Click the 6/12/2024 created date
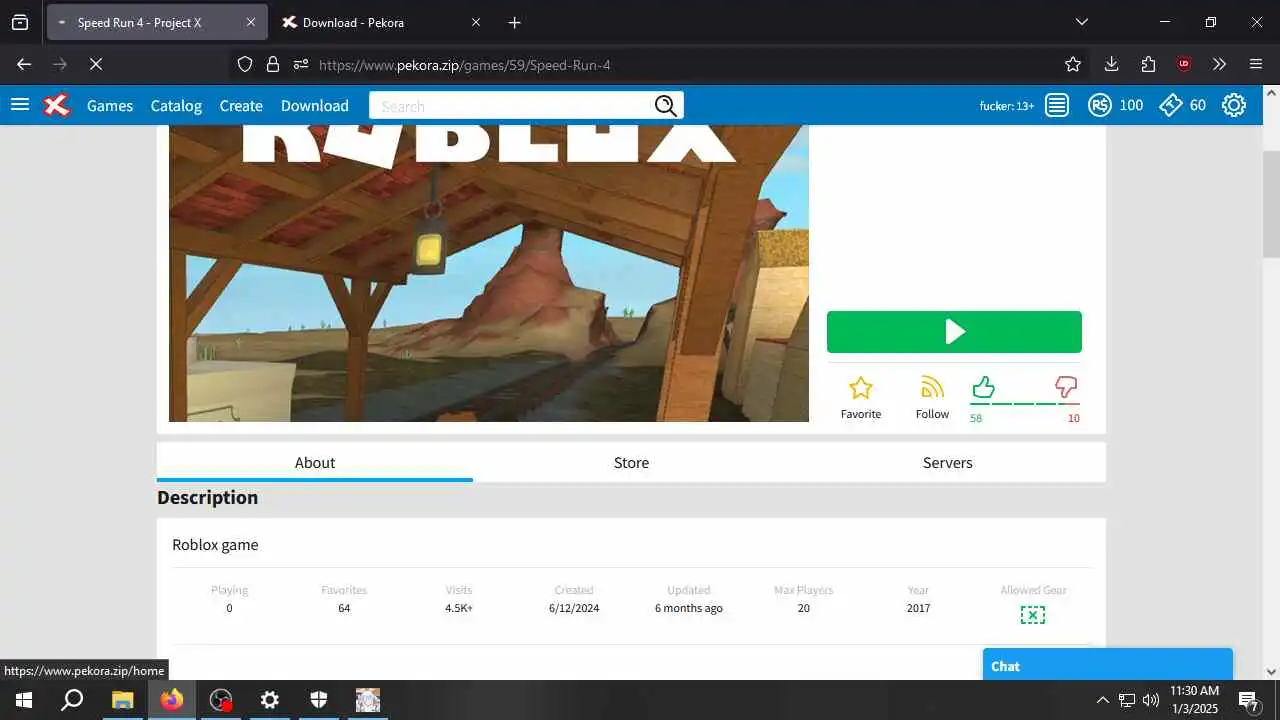The image size is (1280, 720). pyautogui.click(x=574, y=608)
